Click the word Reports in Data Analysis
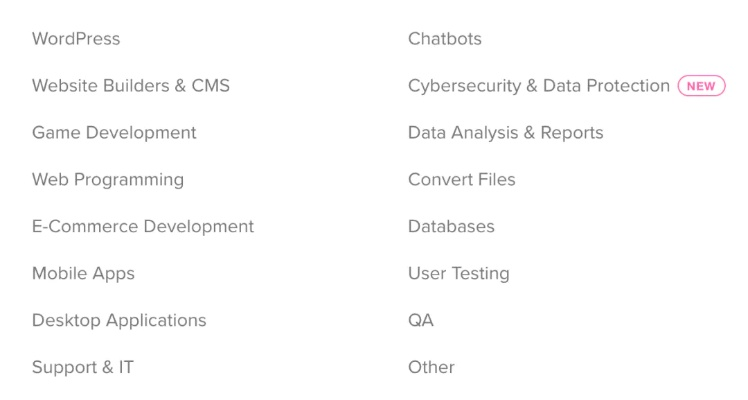This screenshot has height=400, width=748. point(572,133)
